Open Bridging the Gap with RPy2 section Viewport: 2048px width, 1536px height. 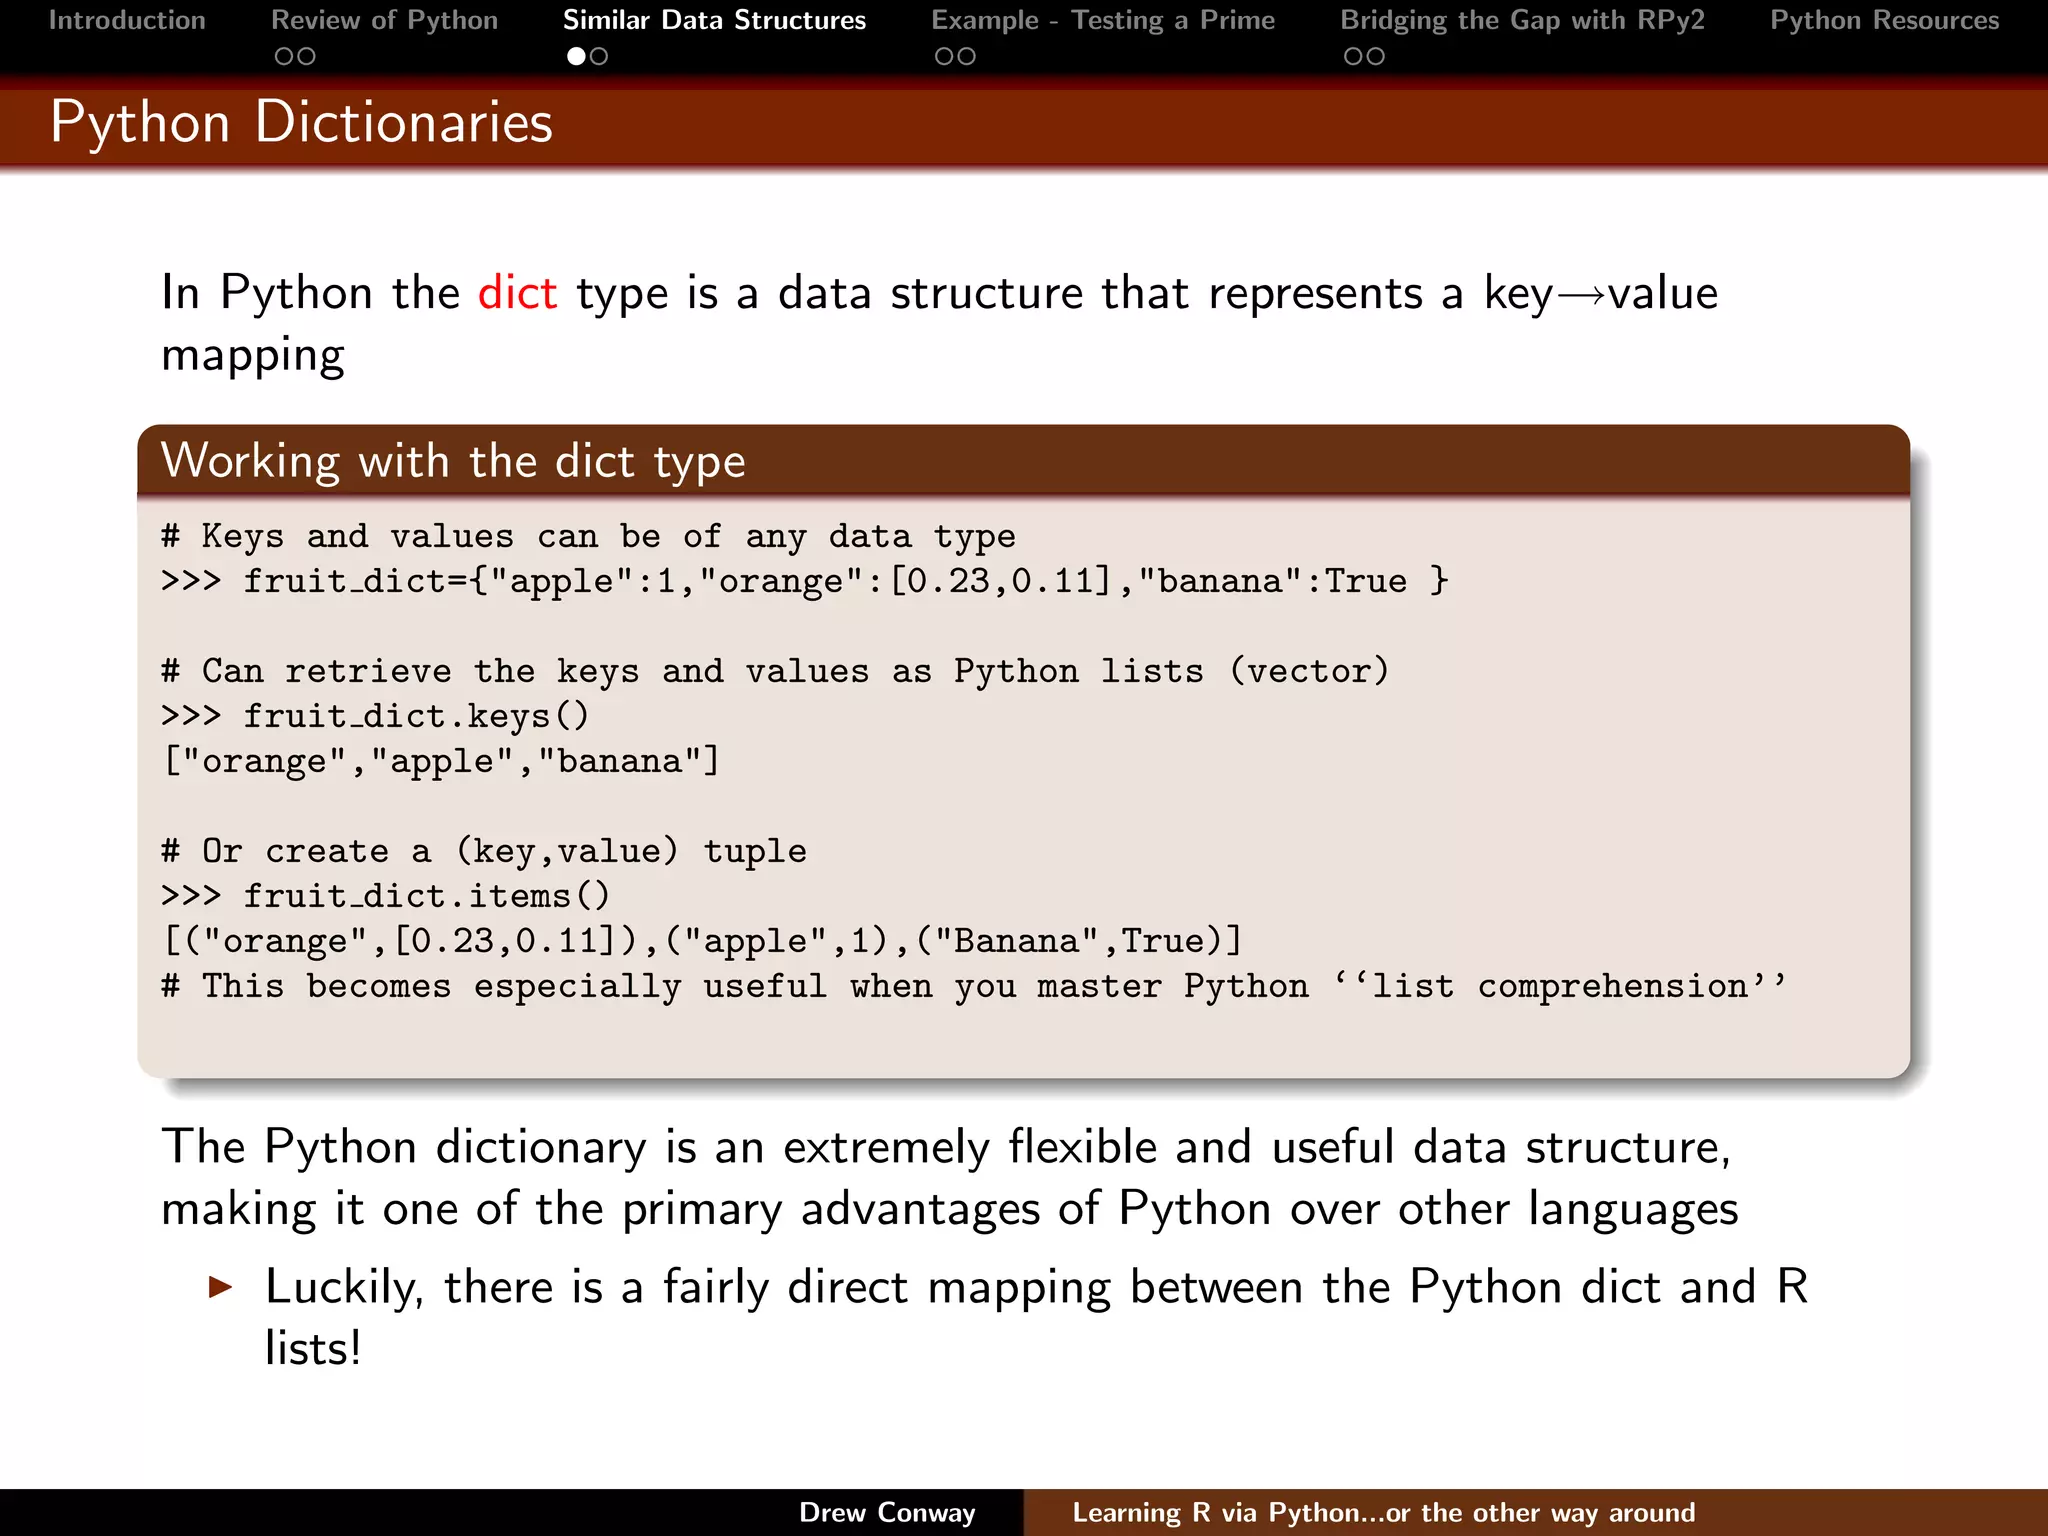pos(1522,20)
